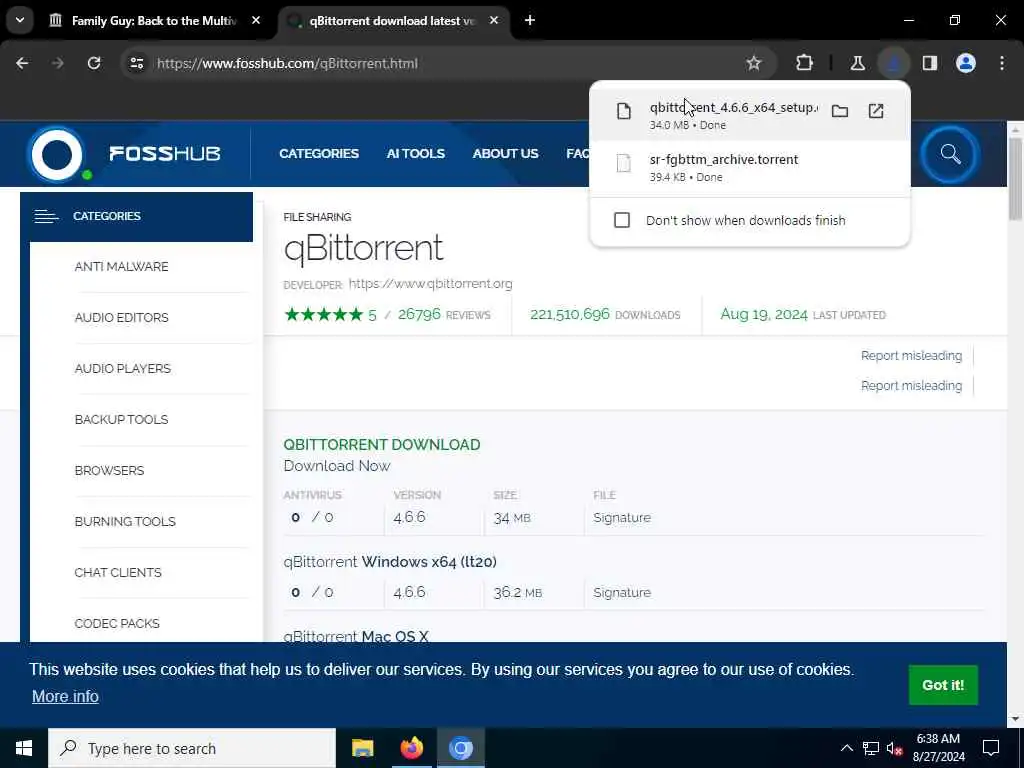Viewport: 1024px width, 768px height.
Task: Download qBittorrent Windows x64 (lt20)
Action: (390, 562)
